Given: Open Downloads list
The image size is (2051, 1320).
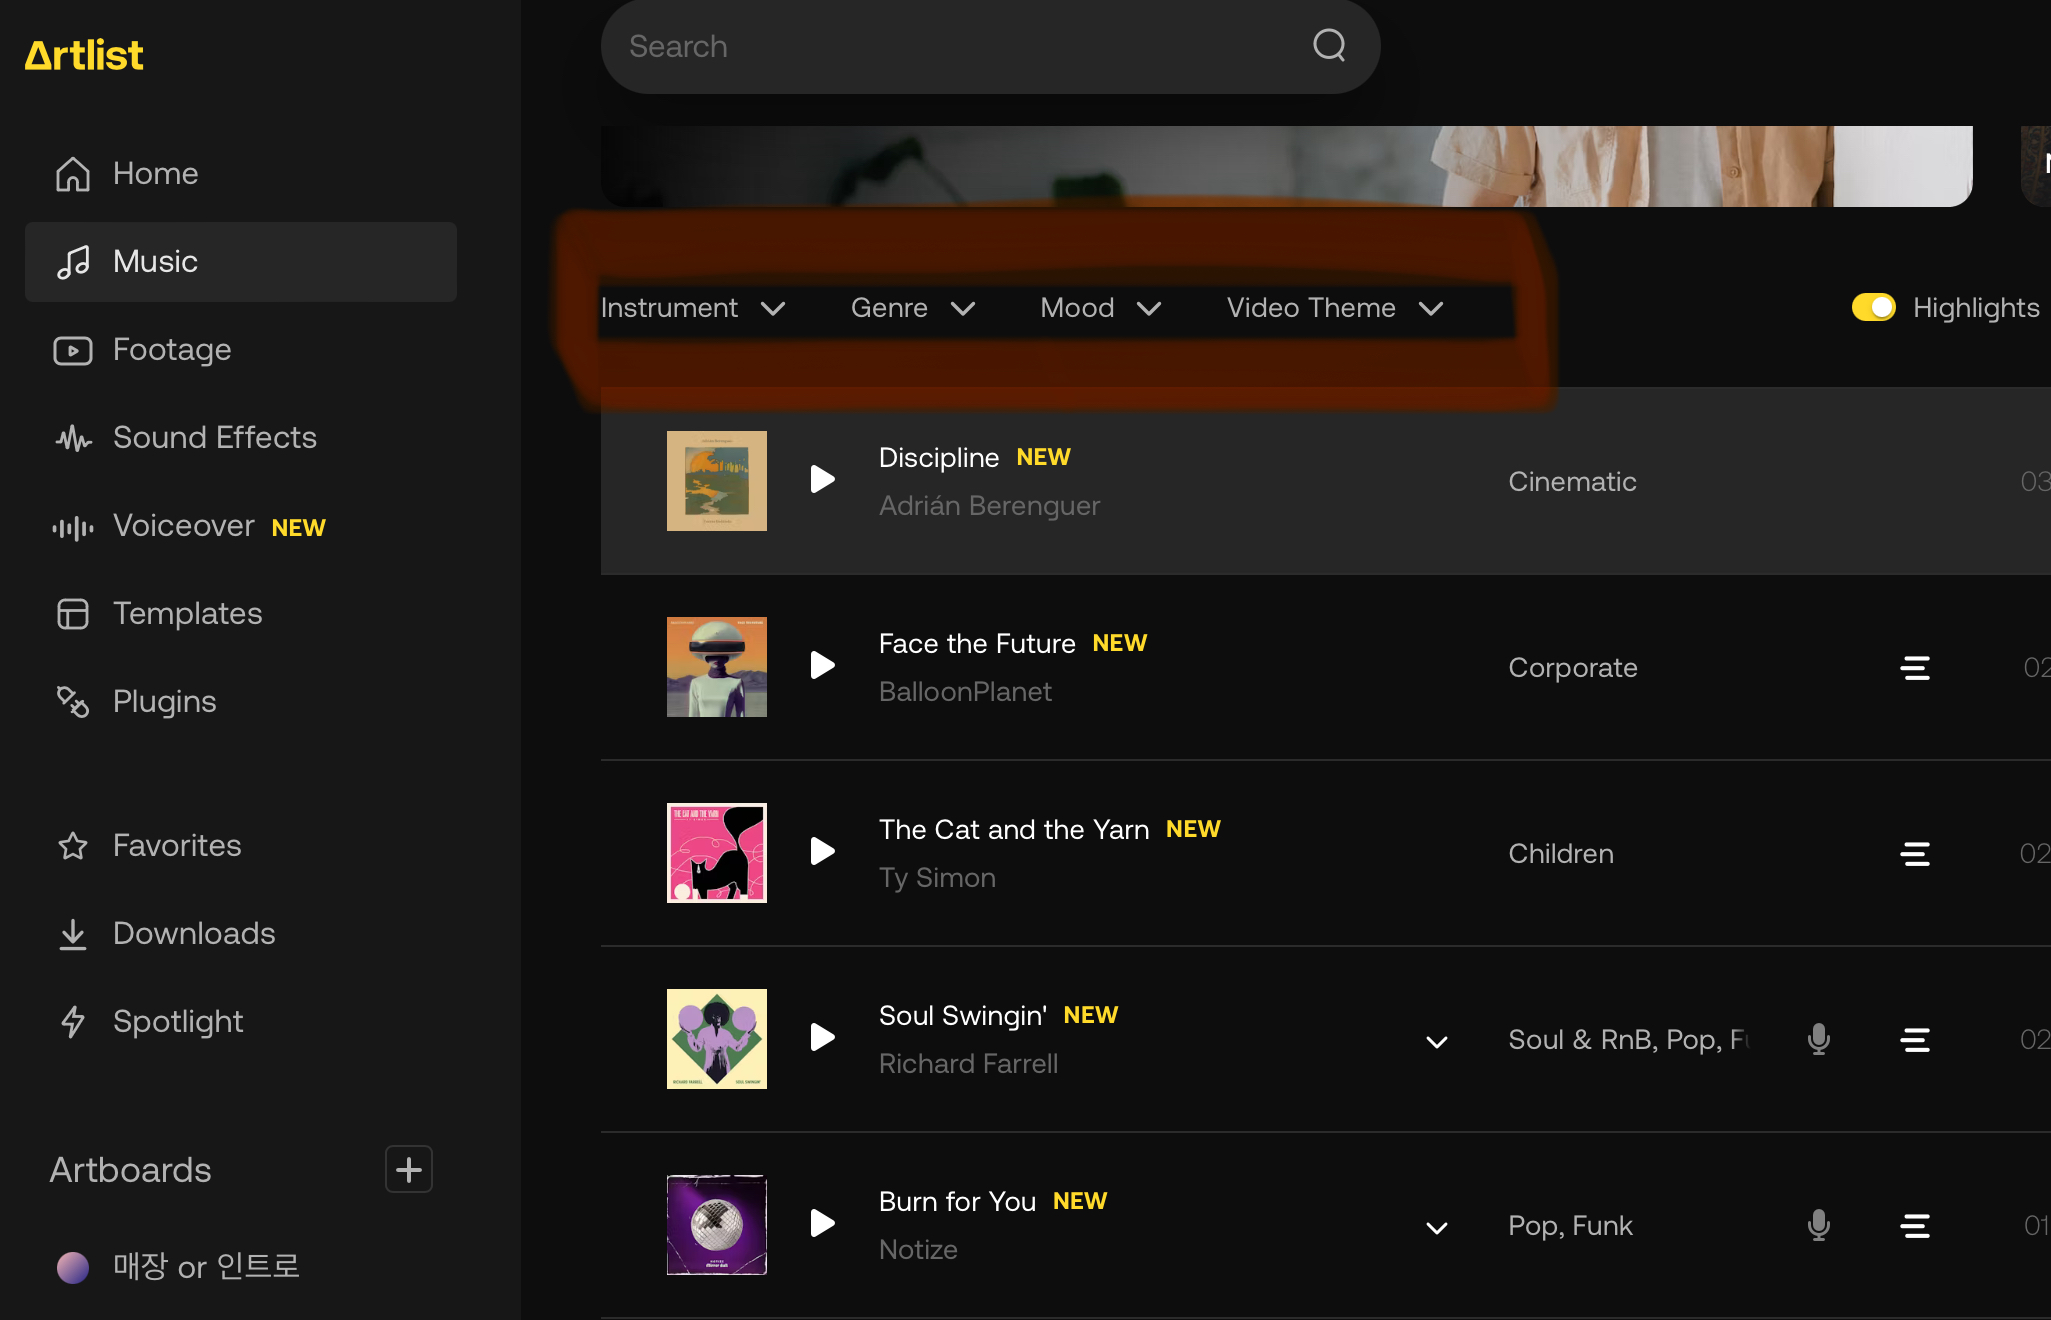Looking at the screenshot, I should (x=241, y=934).
